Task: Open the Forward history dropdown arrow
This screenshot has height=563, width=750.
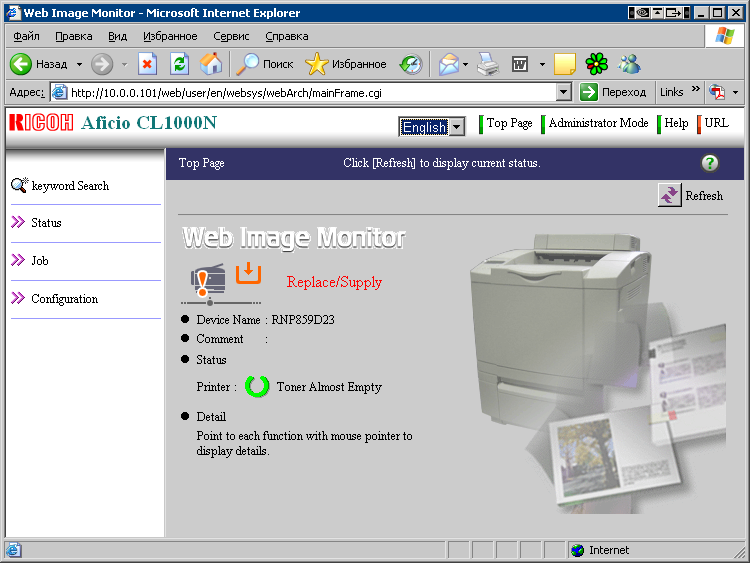Action: (x=124, y=64)
